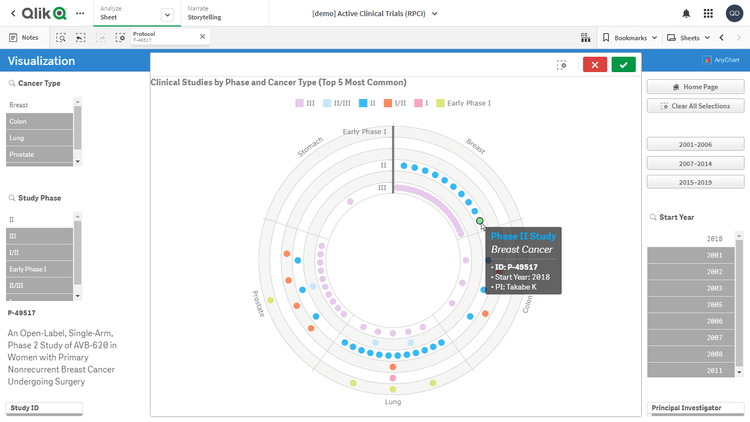Expand the Bookmarks dropdown
The width and height of the screenshot is (750, 422).
coord(630,37)
